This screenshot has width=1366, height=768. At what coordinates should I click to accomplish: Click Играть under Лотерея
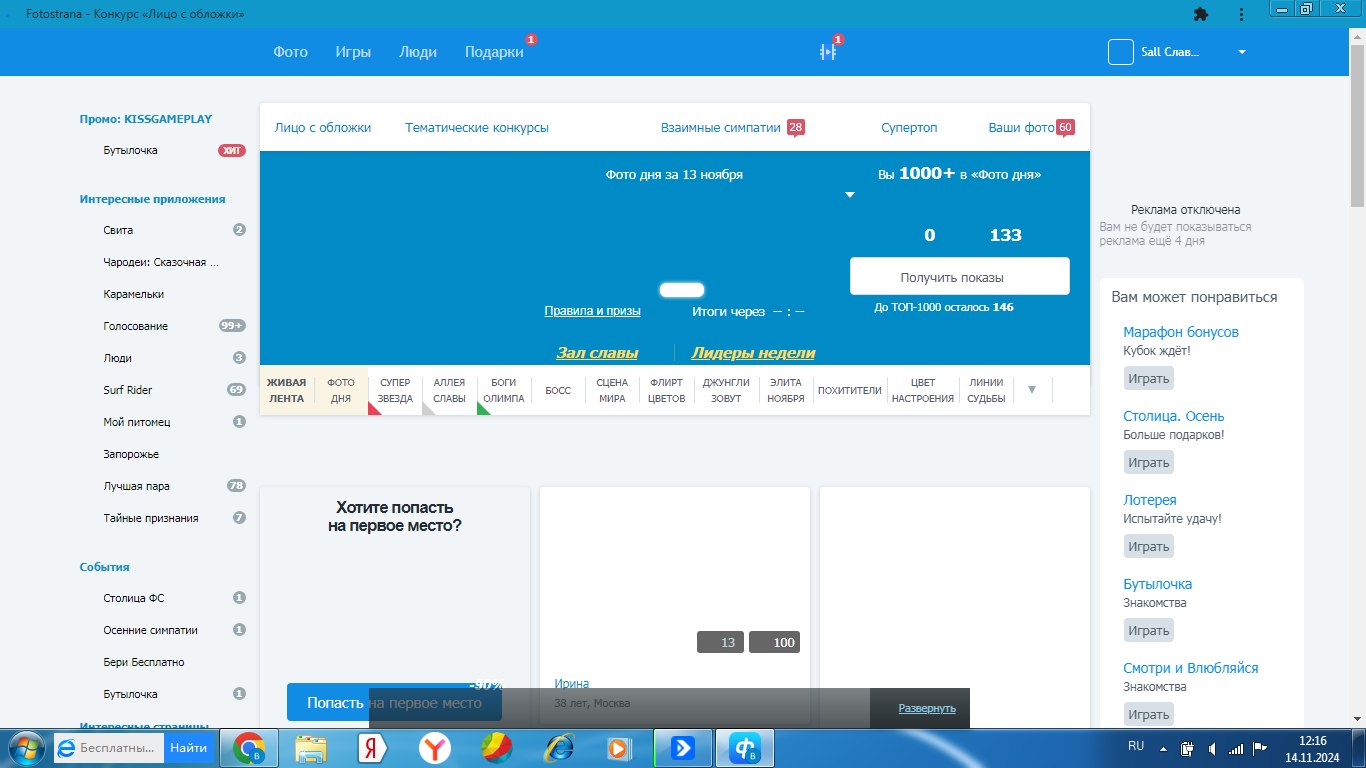pos(1148,547)
